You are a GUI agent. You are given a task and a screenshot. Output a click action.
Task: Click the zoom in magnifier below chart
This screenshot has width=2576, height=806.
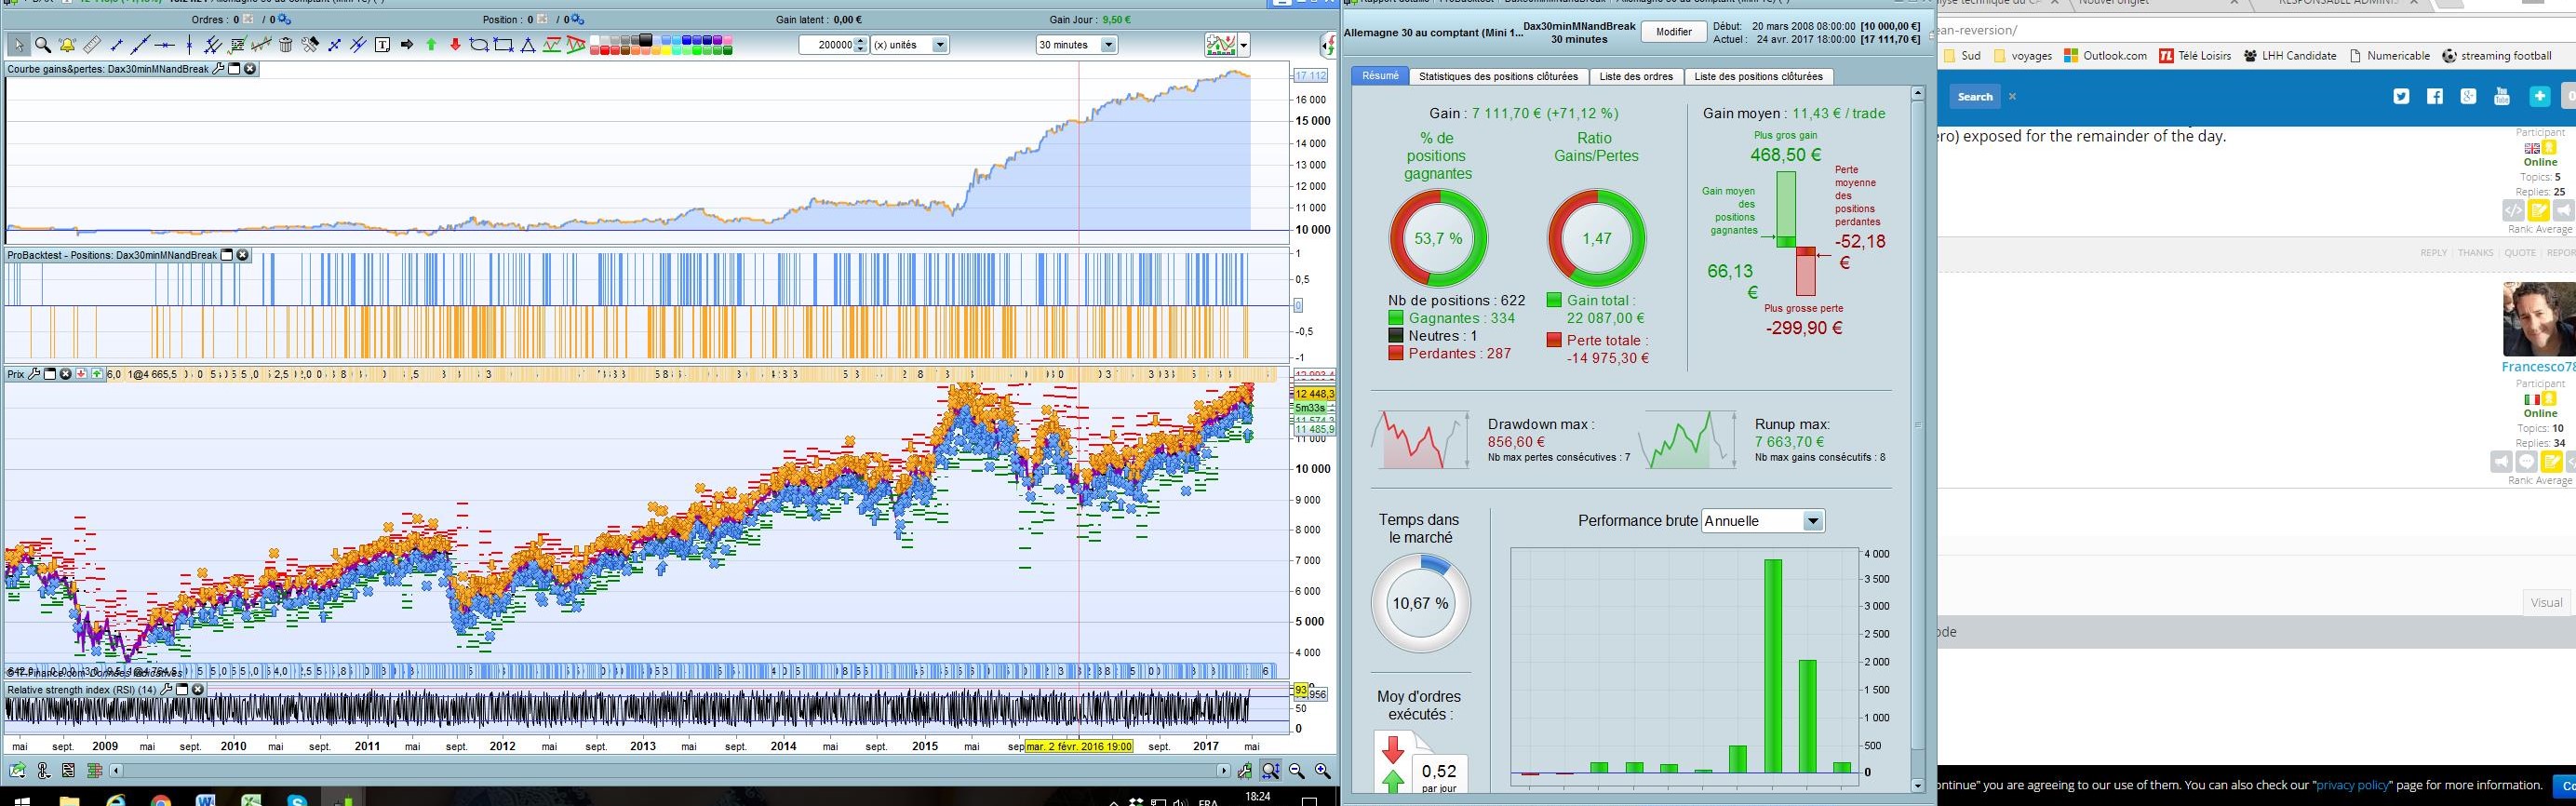coord(1322,771)
